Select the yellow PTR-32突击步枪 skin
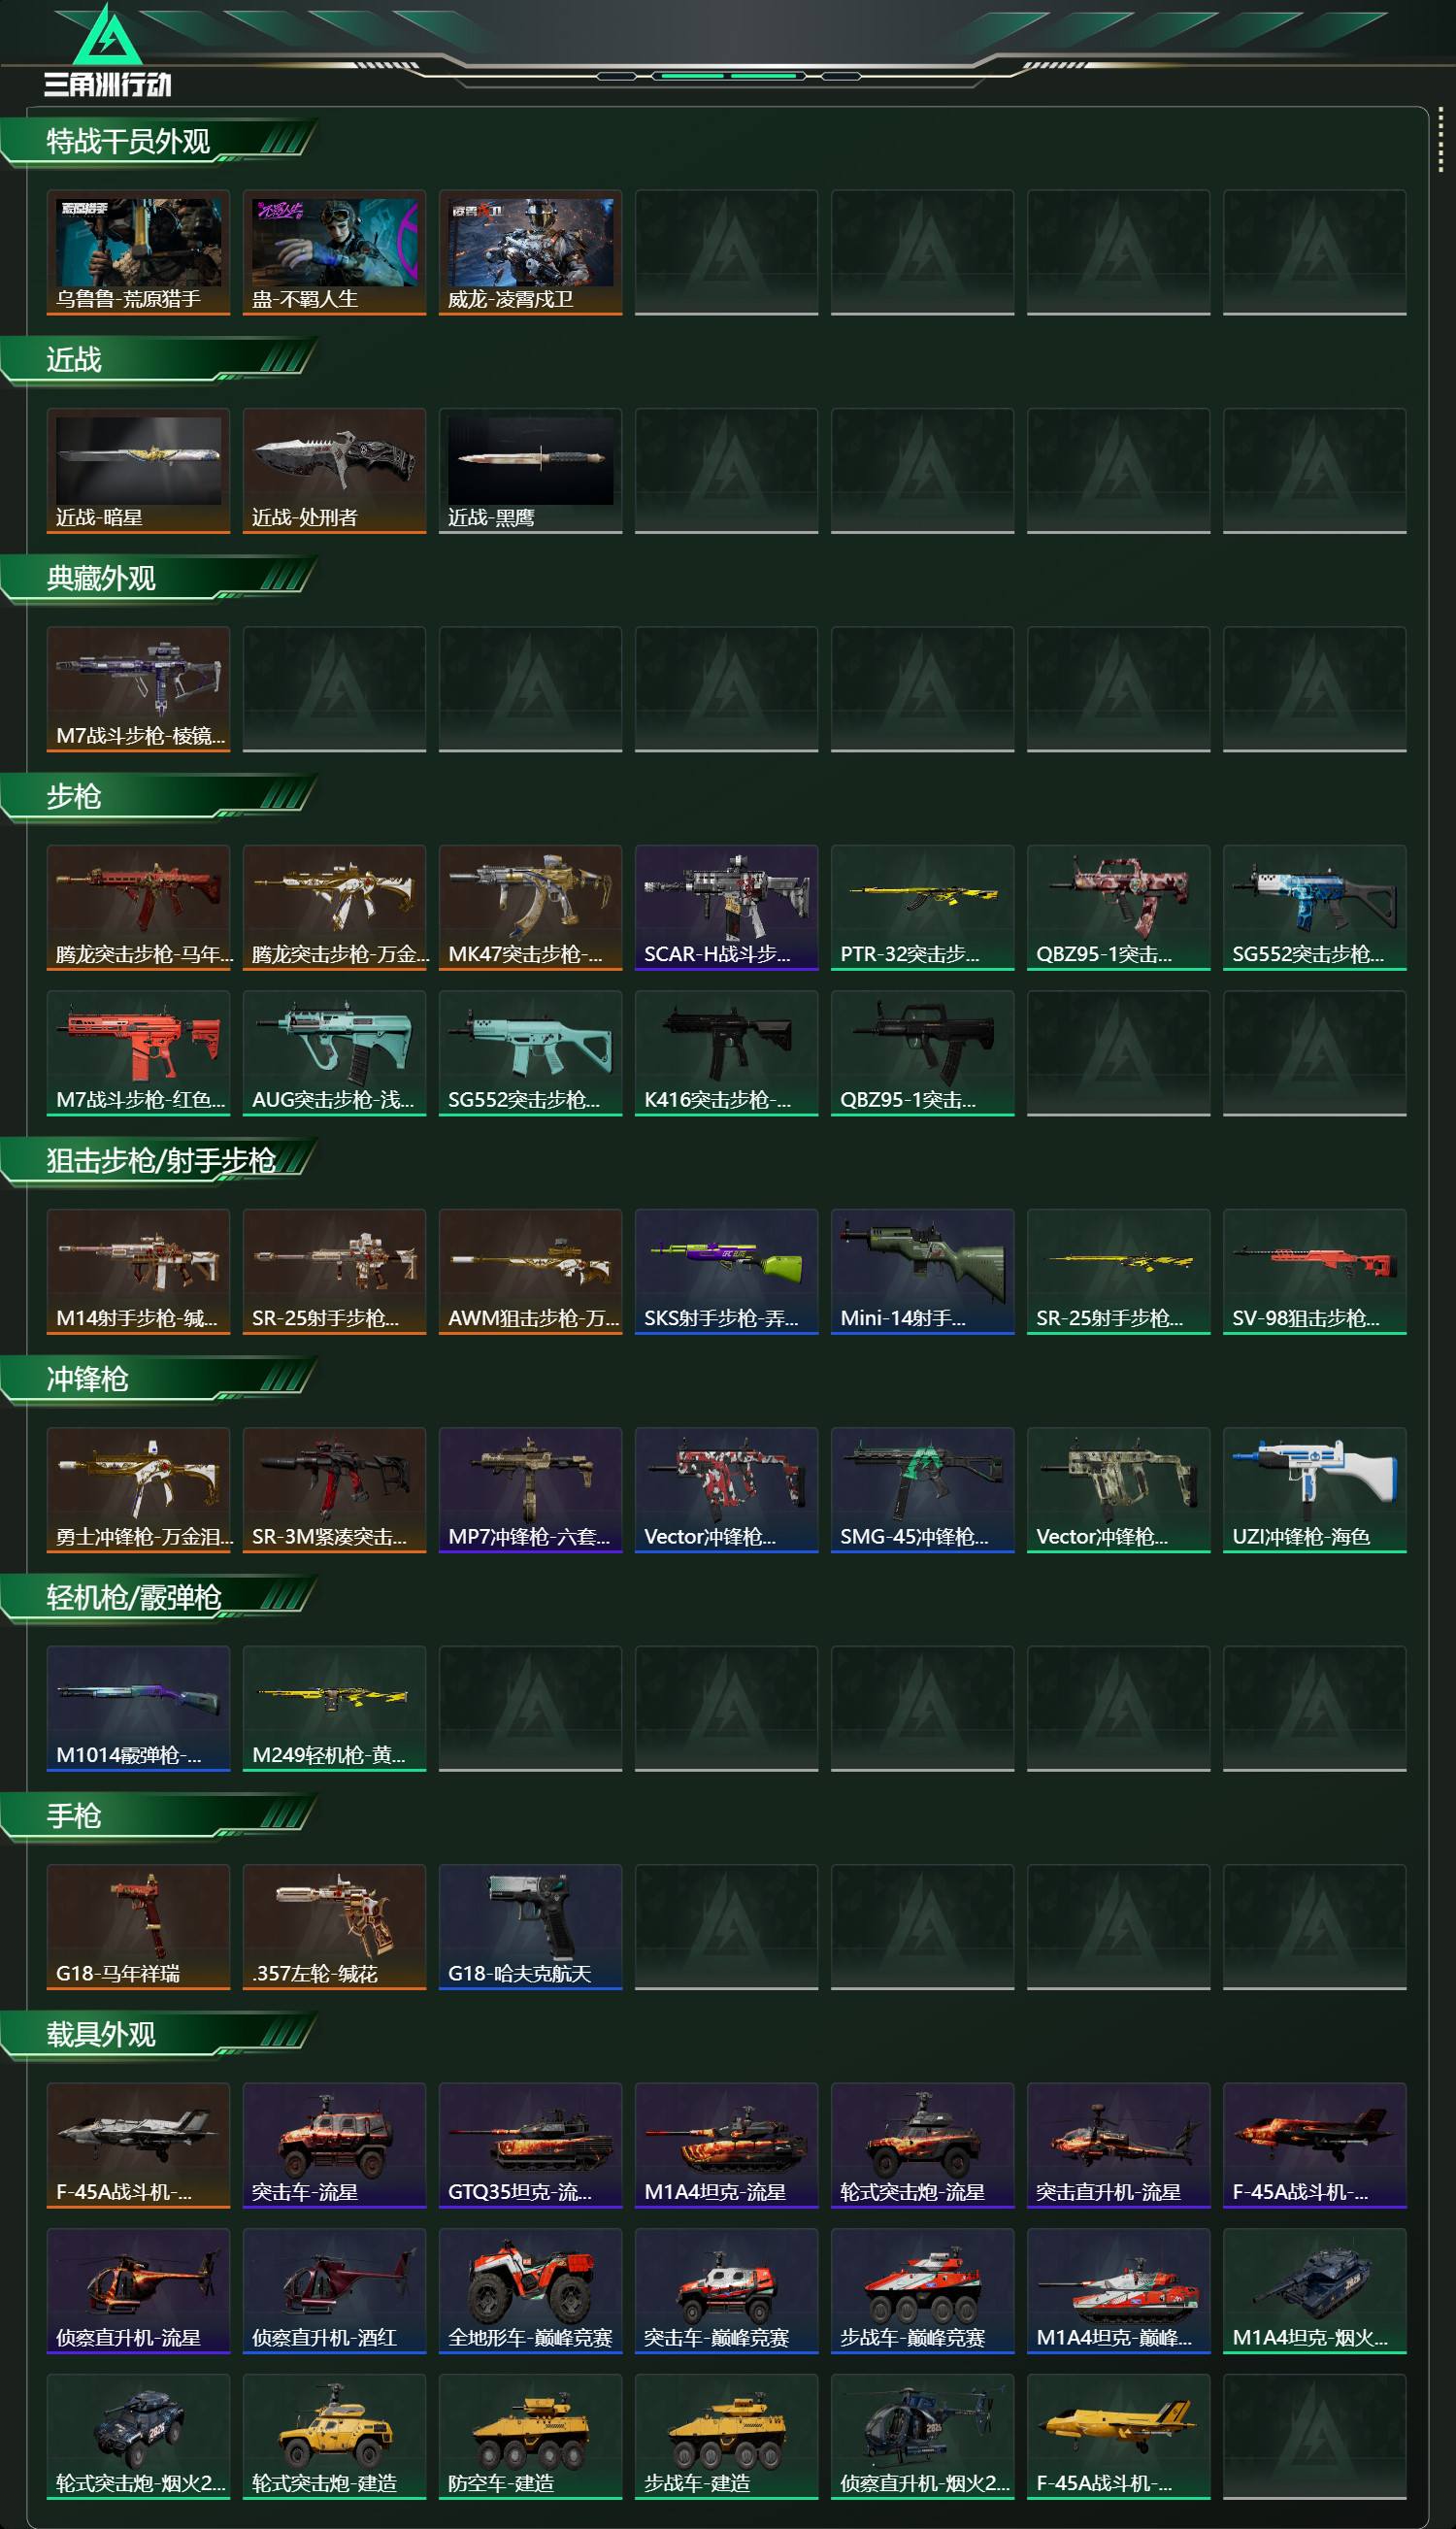The image size is (1456, 2529). coord(922,907)
